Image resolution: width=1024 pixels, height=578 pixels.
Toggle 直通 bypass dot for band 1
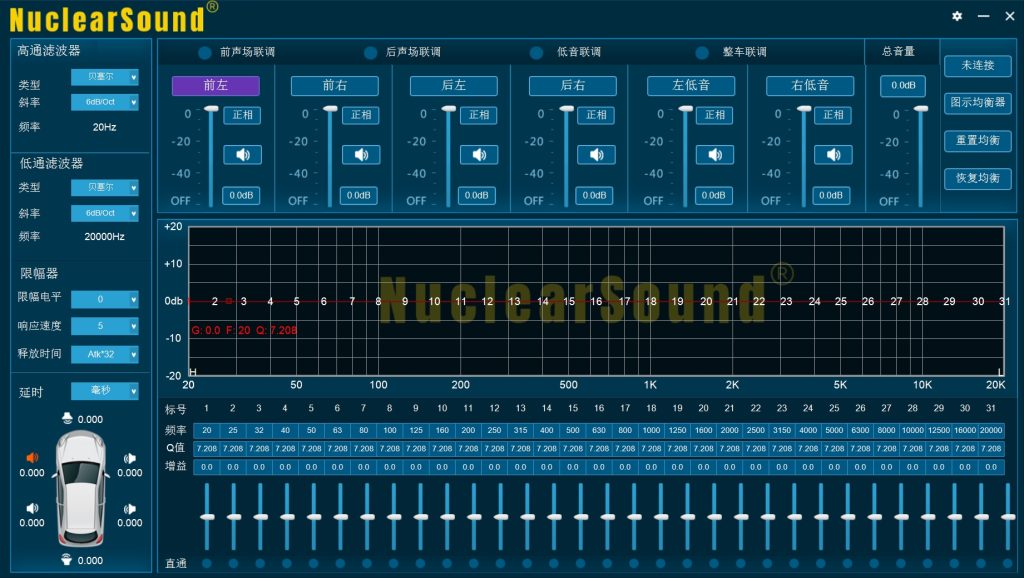tap(207, 563)
